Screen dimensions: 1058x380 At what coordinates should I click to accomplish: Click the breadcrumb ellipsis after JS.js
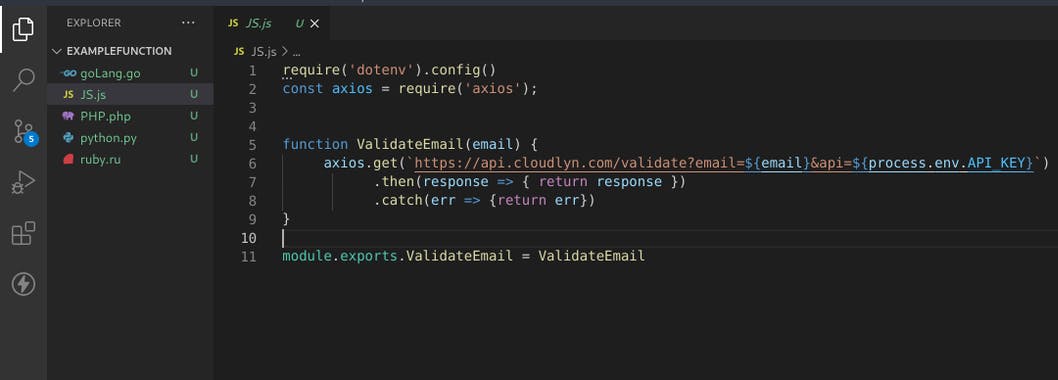(x=296, y=52)
